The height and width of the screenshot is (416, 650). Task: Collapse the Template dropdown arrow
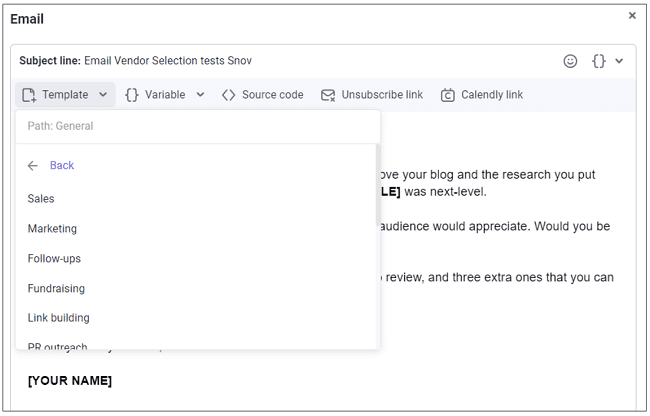(x=103, y=95)
